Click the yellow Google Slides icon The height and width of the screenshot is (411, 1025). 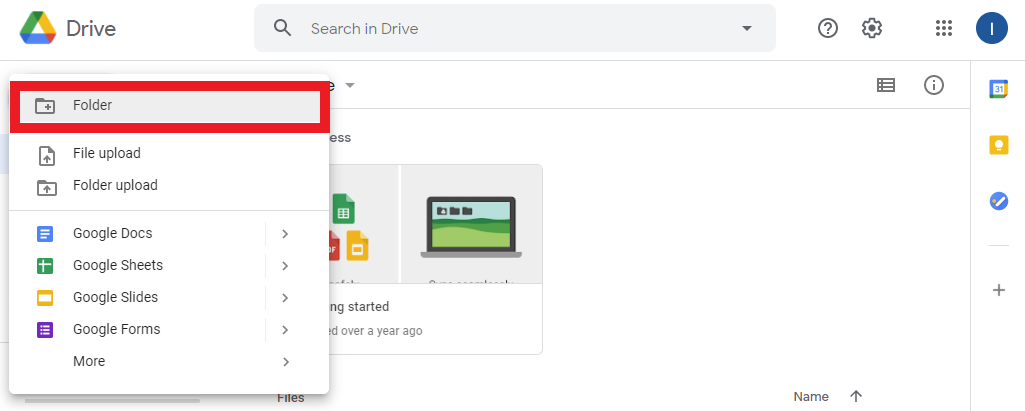tap(44, 298)
